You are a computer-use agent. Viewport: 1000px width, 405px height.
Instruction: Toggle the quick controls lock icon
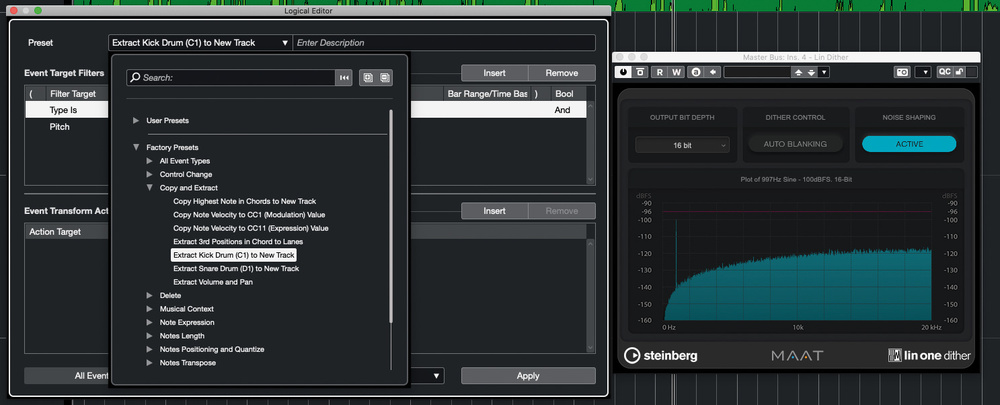click(x=959, y=72)
